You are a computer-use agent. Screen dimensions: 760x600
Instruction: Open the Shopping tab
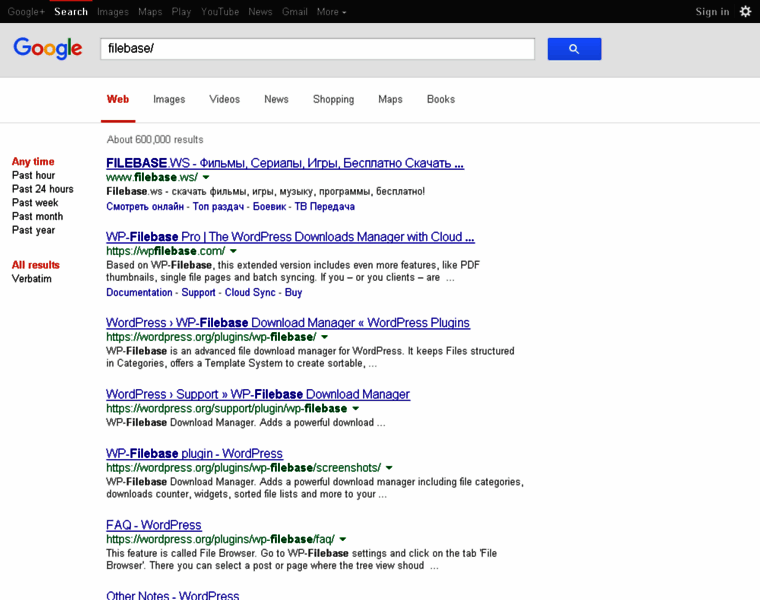333,99
